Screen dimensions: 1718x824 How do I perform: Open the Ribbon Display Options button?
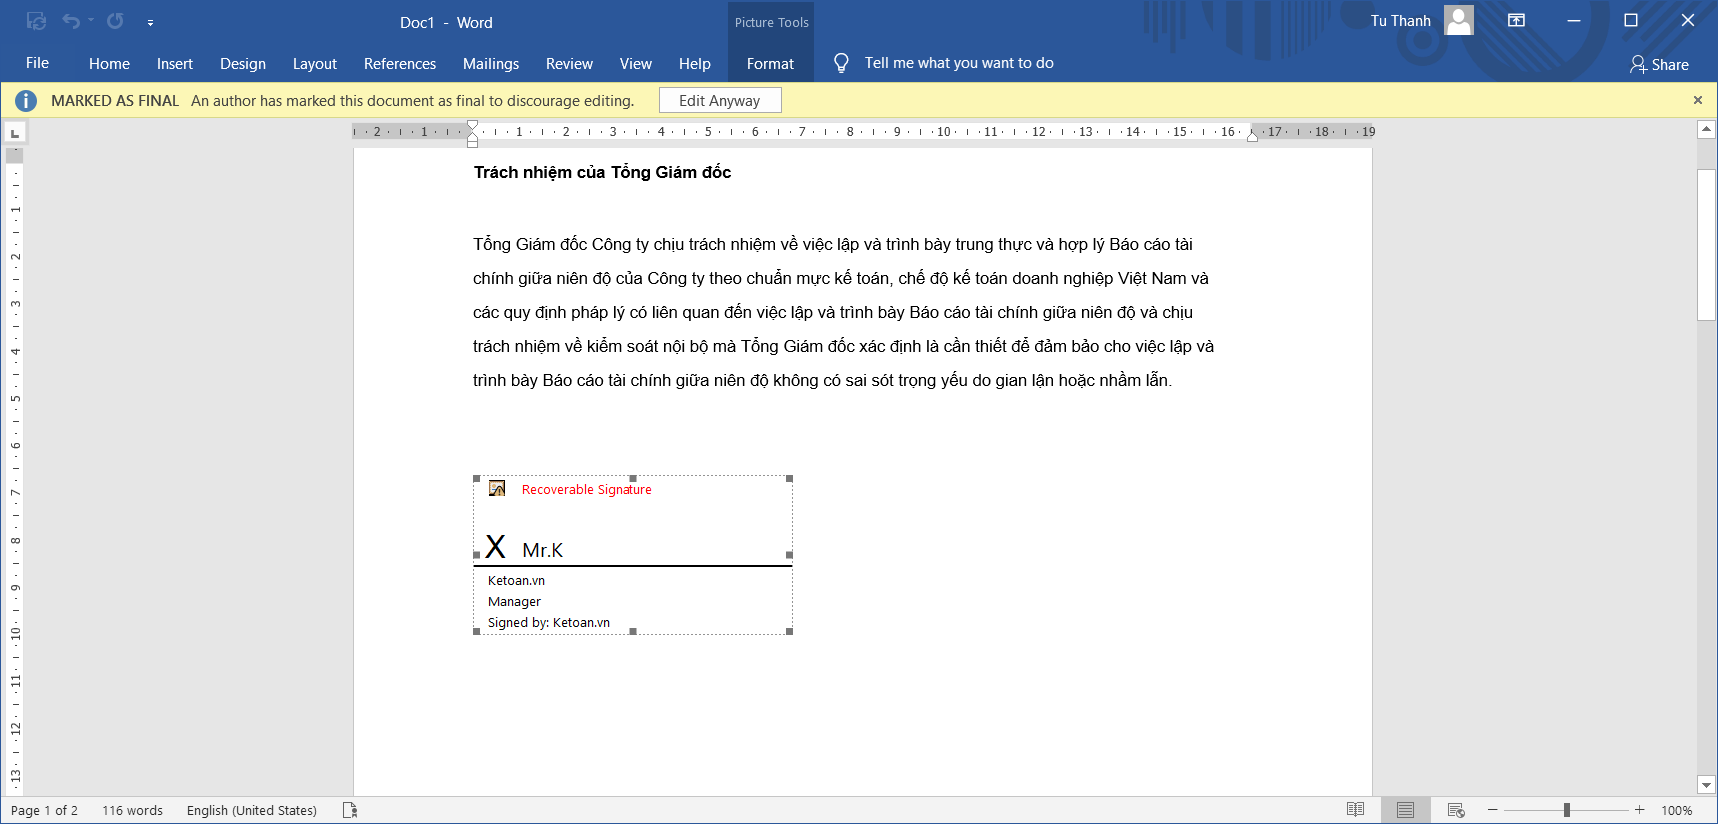1516,21
